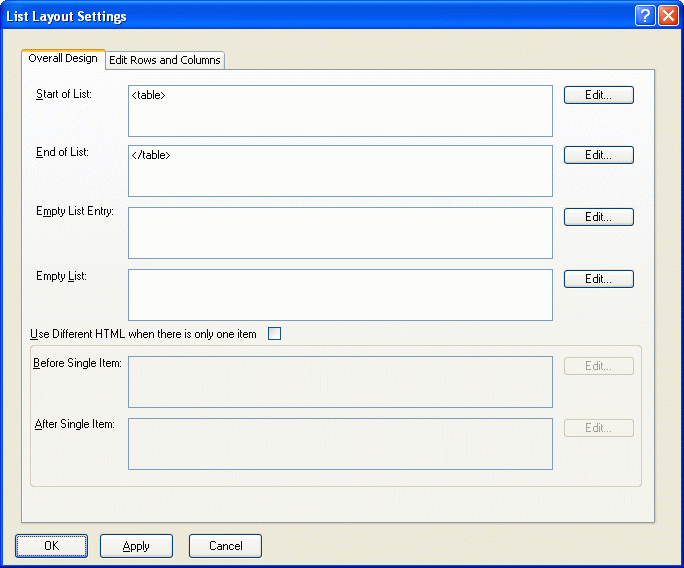
Task: Click the After Single Item Edit button
Action: [598, 428]
